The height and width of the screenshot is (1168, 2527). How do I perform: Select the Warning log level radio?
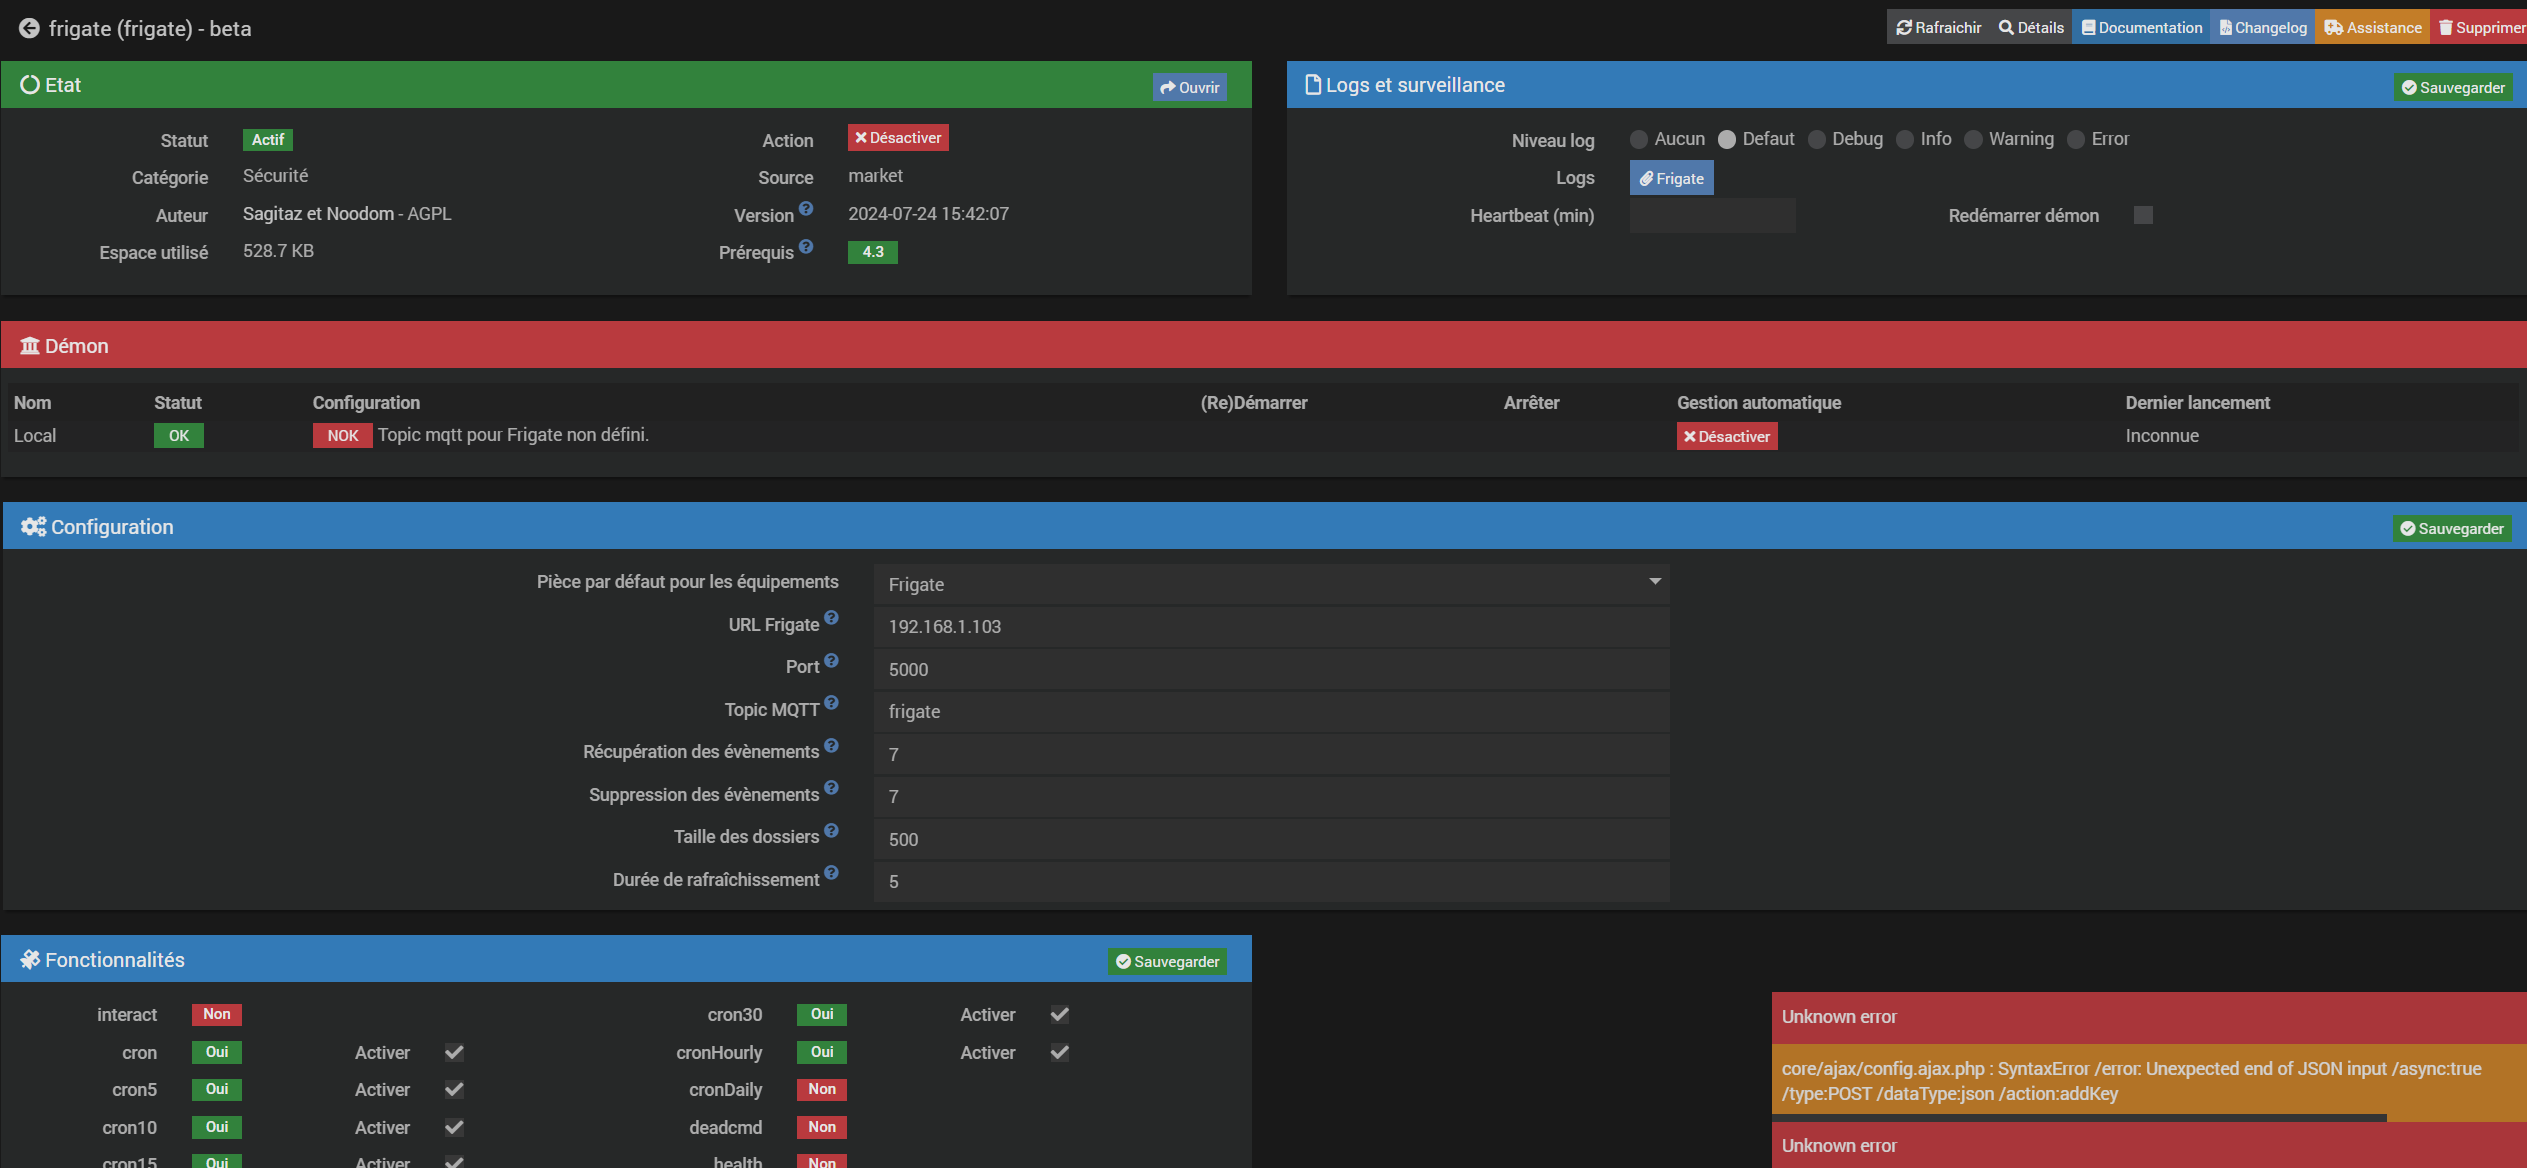pyautogui.click(x=1973, y=140)
